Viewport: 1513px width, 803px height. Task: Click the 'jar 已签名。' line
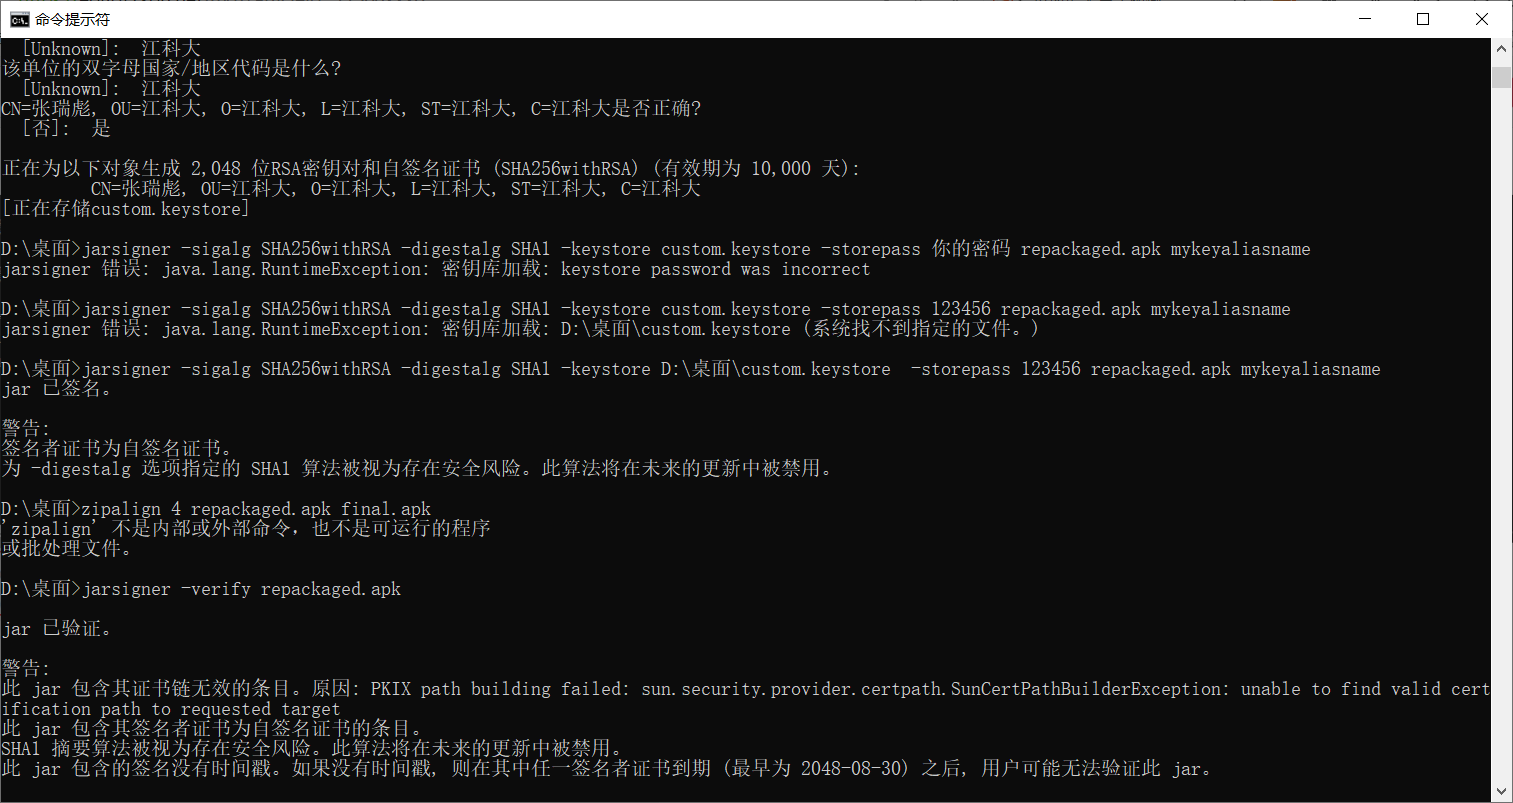pos(56,388)
